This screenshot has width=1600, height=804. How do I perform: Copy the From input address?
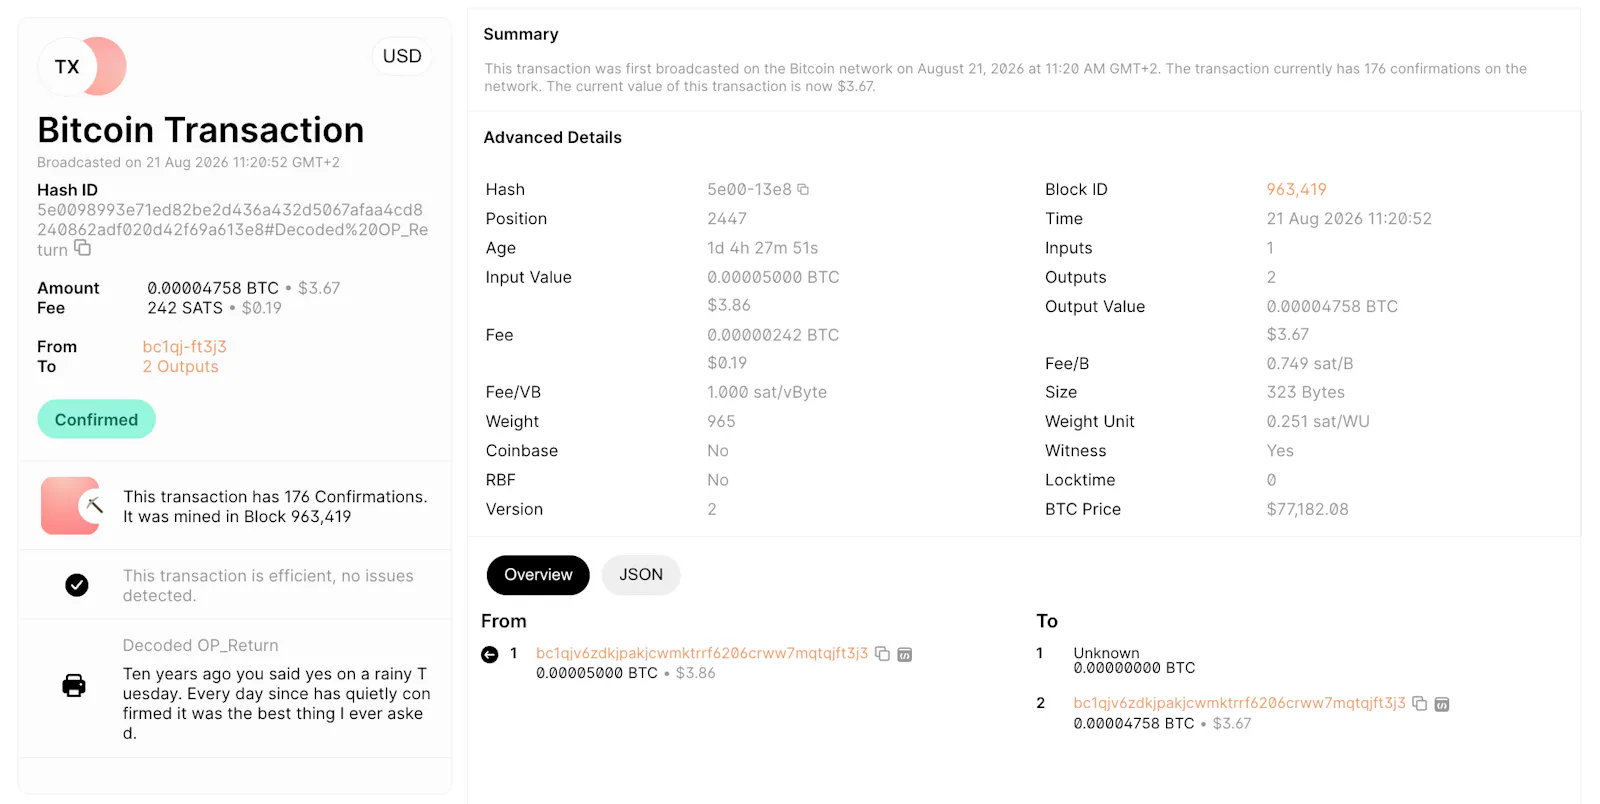[882, 654]
